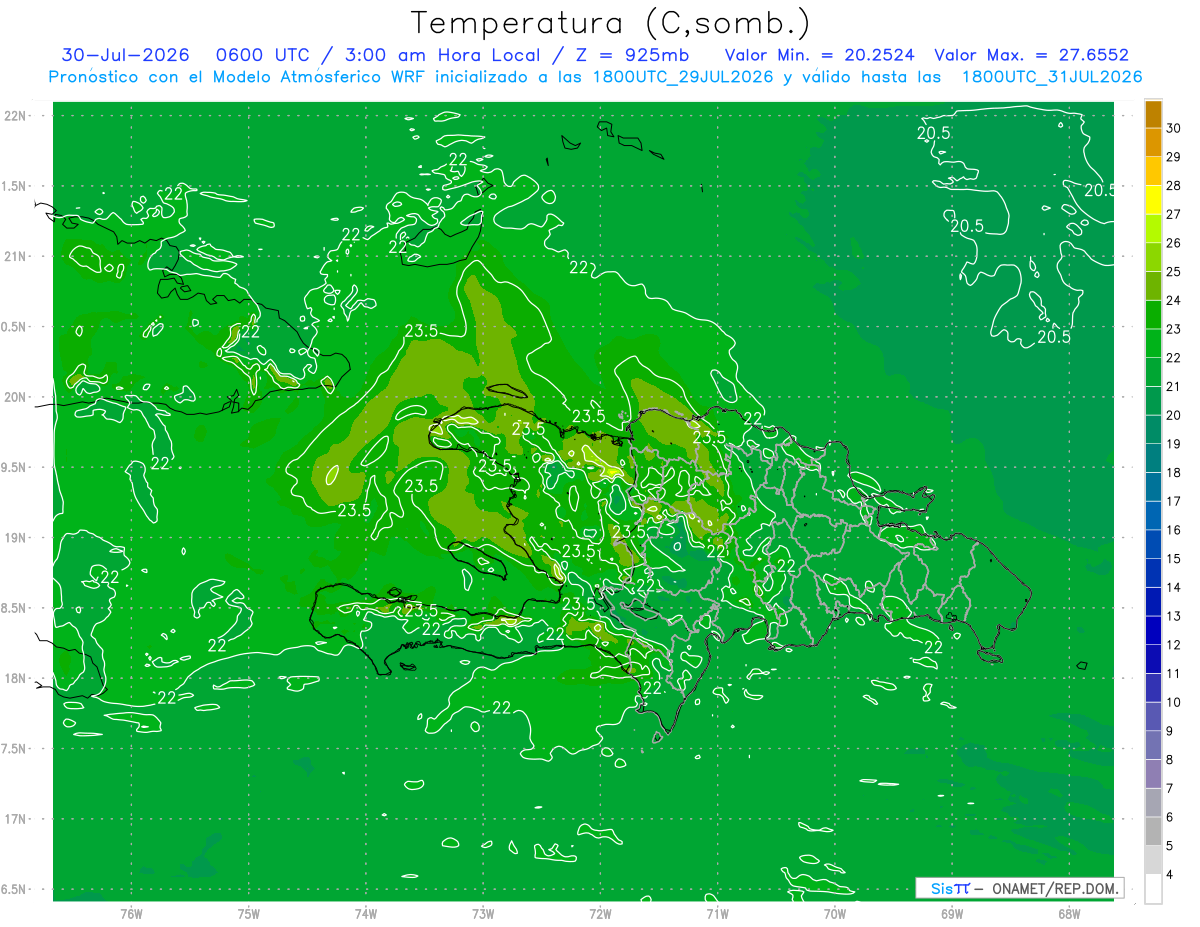Click the legend scale number "15"

click(x=1174, y=559)
